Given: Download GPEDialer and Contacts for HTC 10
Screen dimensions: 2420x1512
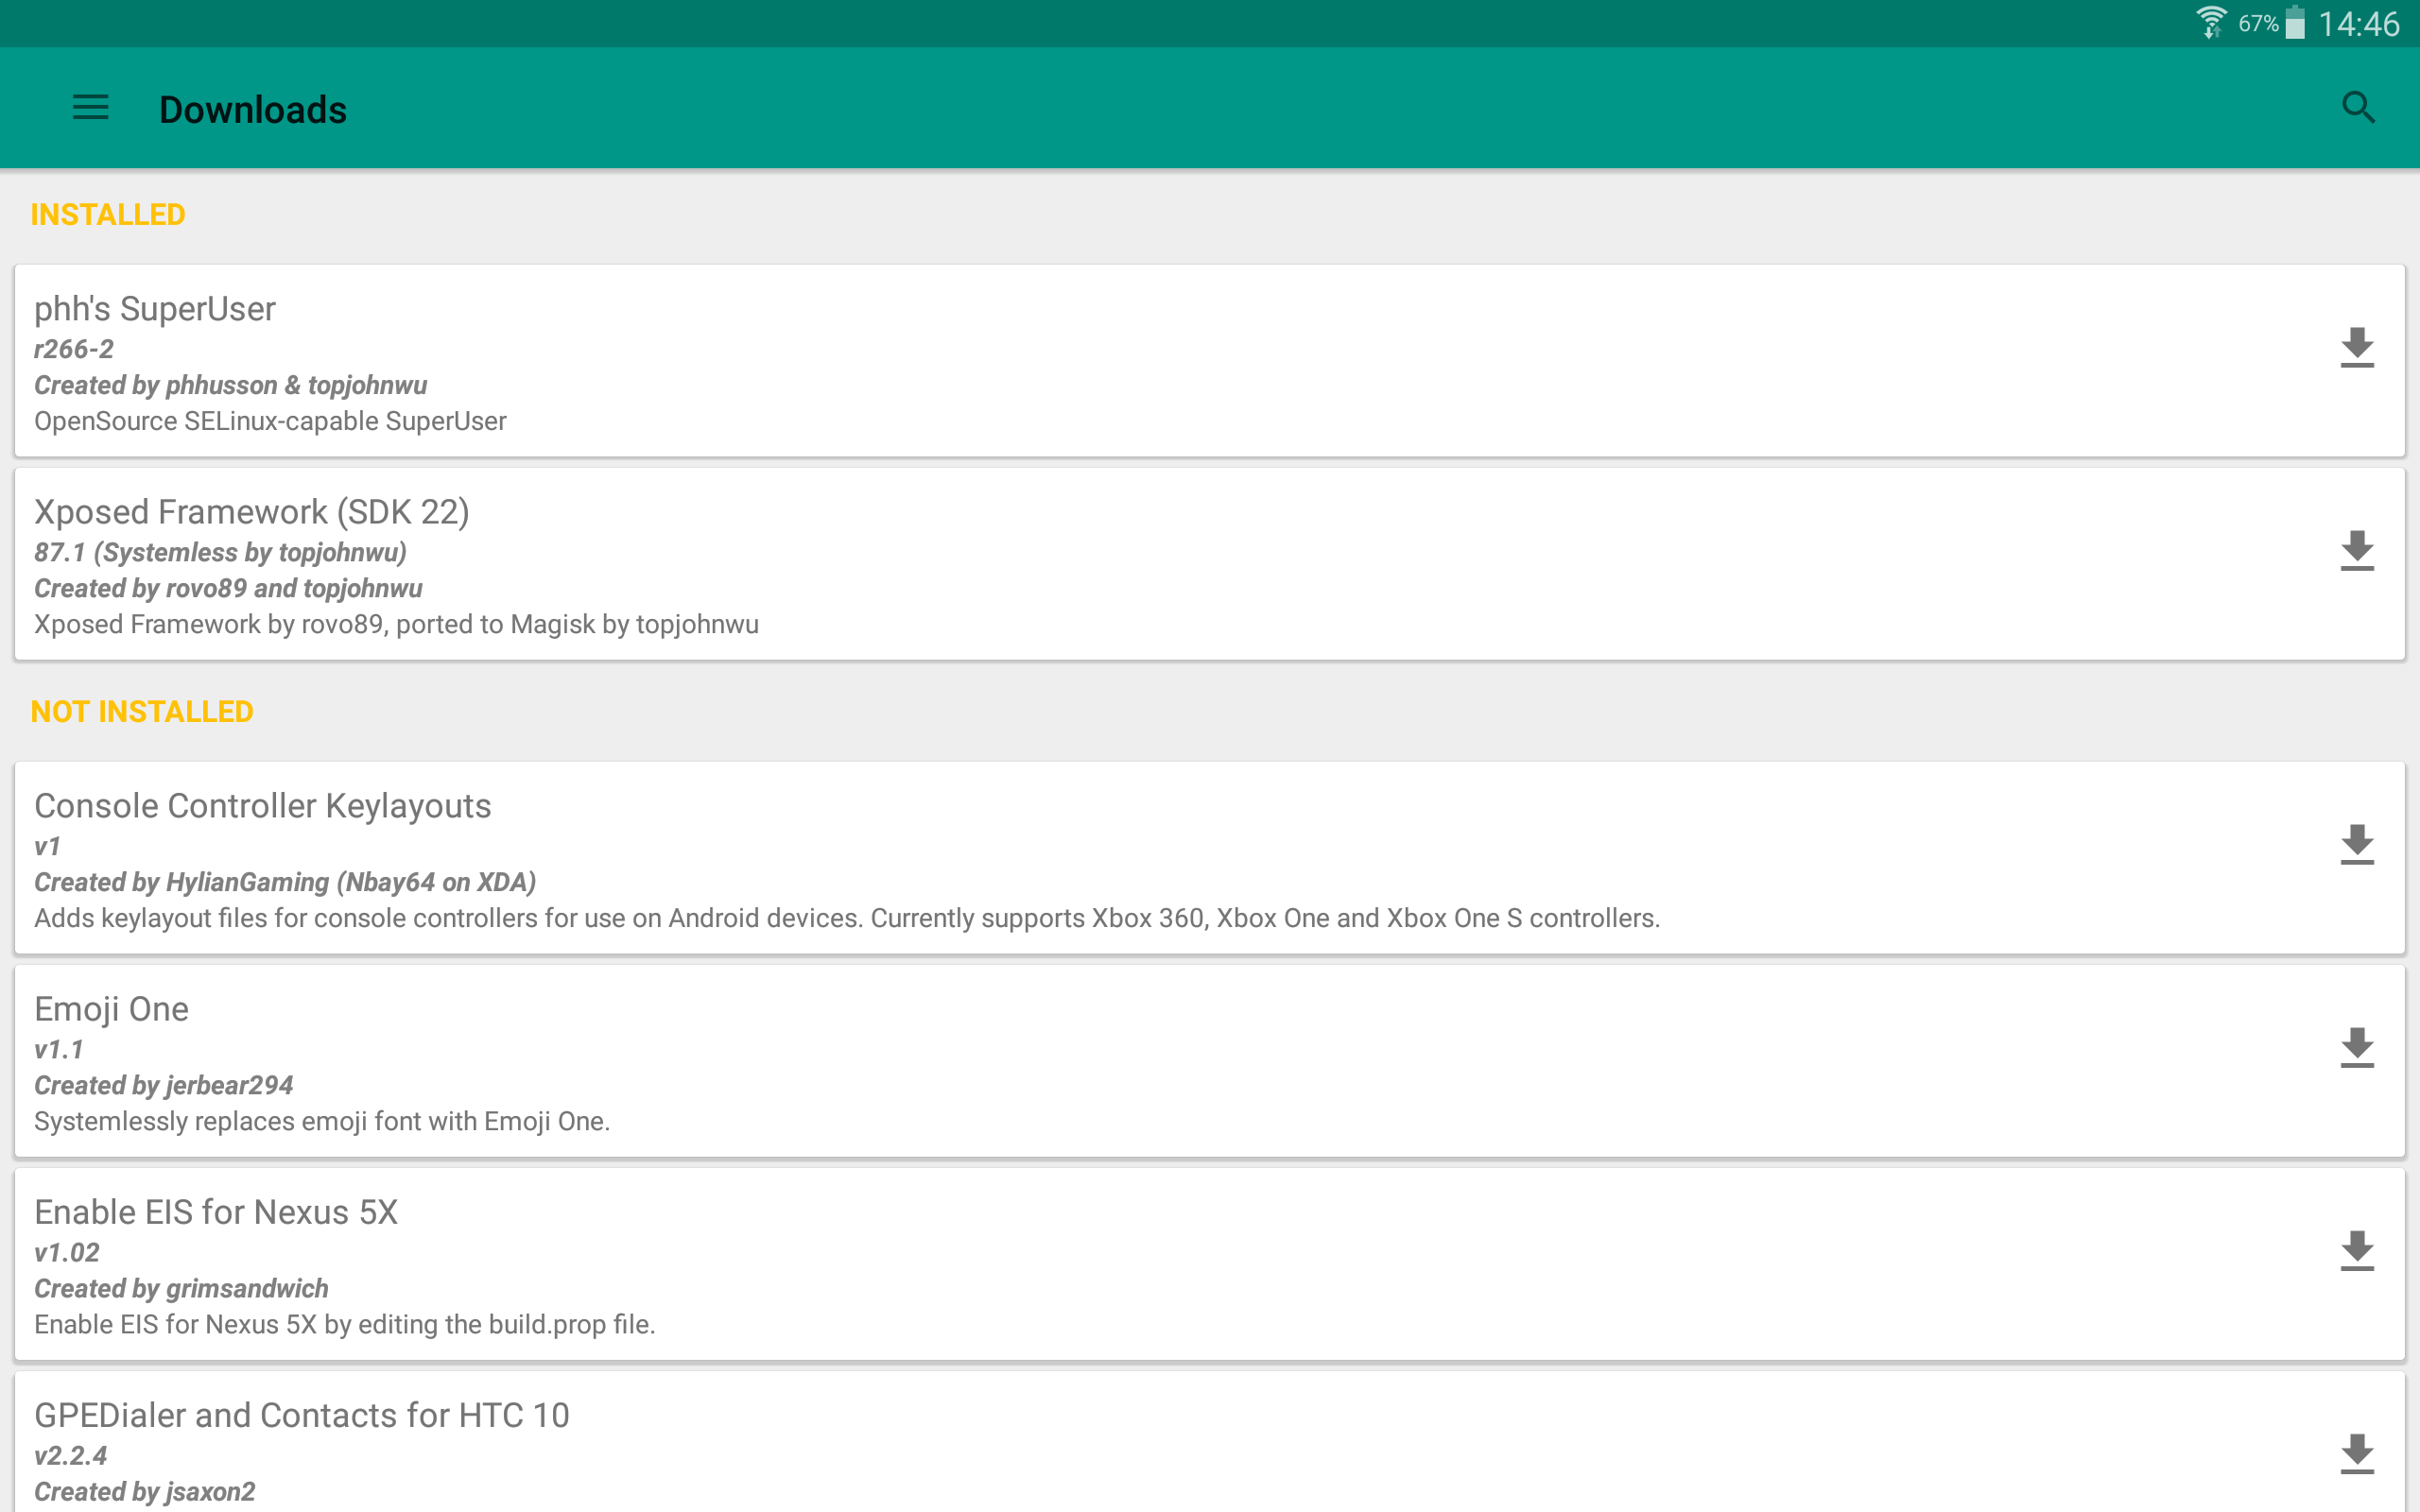Looking at the screenshot, I should pos(2356,1453).
